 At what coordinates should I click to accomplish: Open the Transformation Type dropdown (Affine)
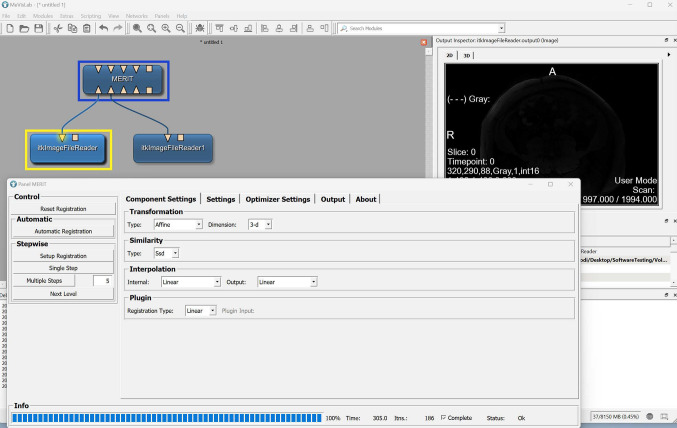point(179,225)
